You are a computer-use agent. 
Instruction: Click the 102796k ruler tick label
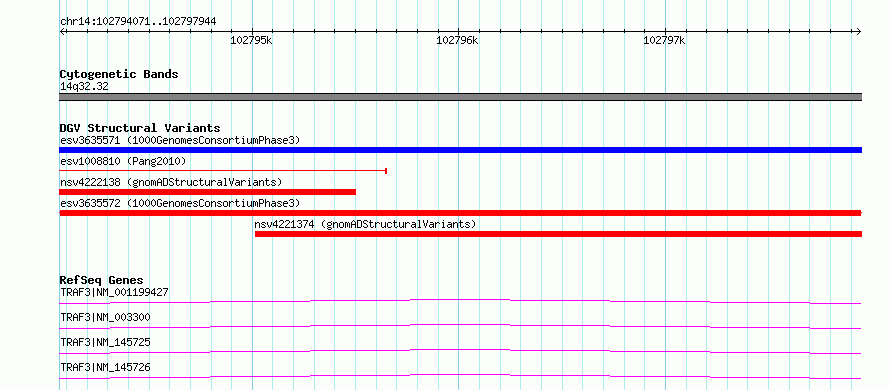coord(457,41)
